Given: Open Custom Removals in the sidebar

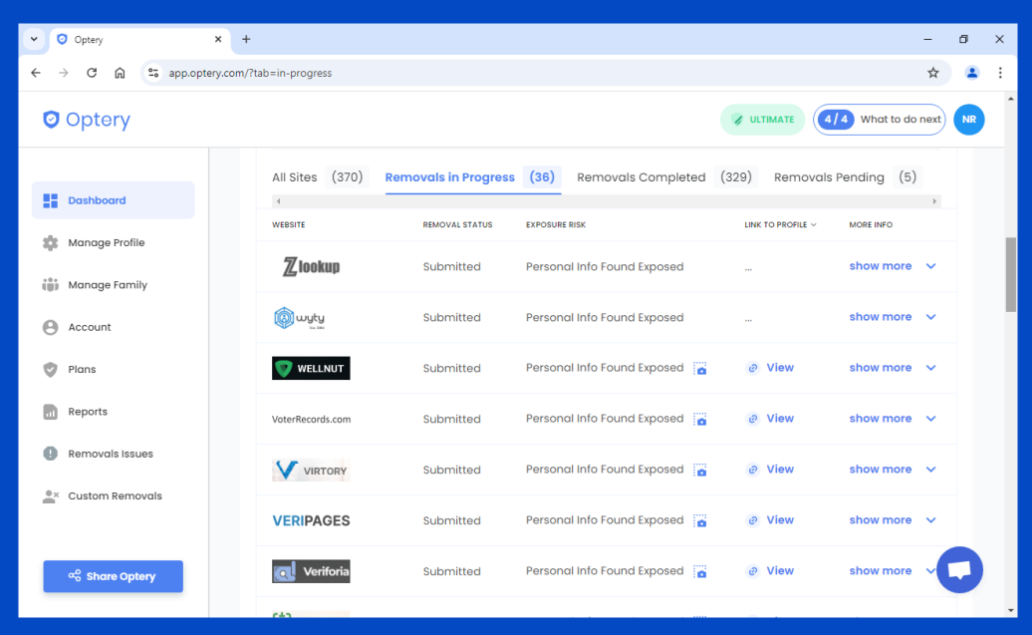Looking at the screenshot, I should (x=114, y=496).
